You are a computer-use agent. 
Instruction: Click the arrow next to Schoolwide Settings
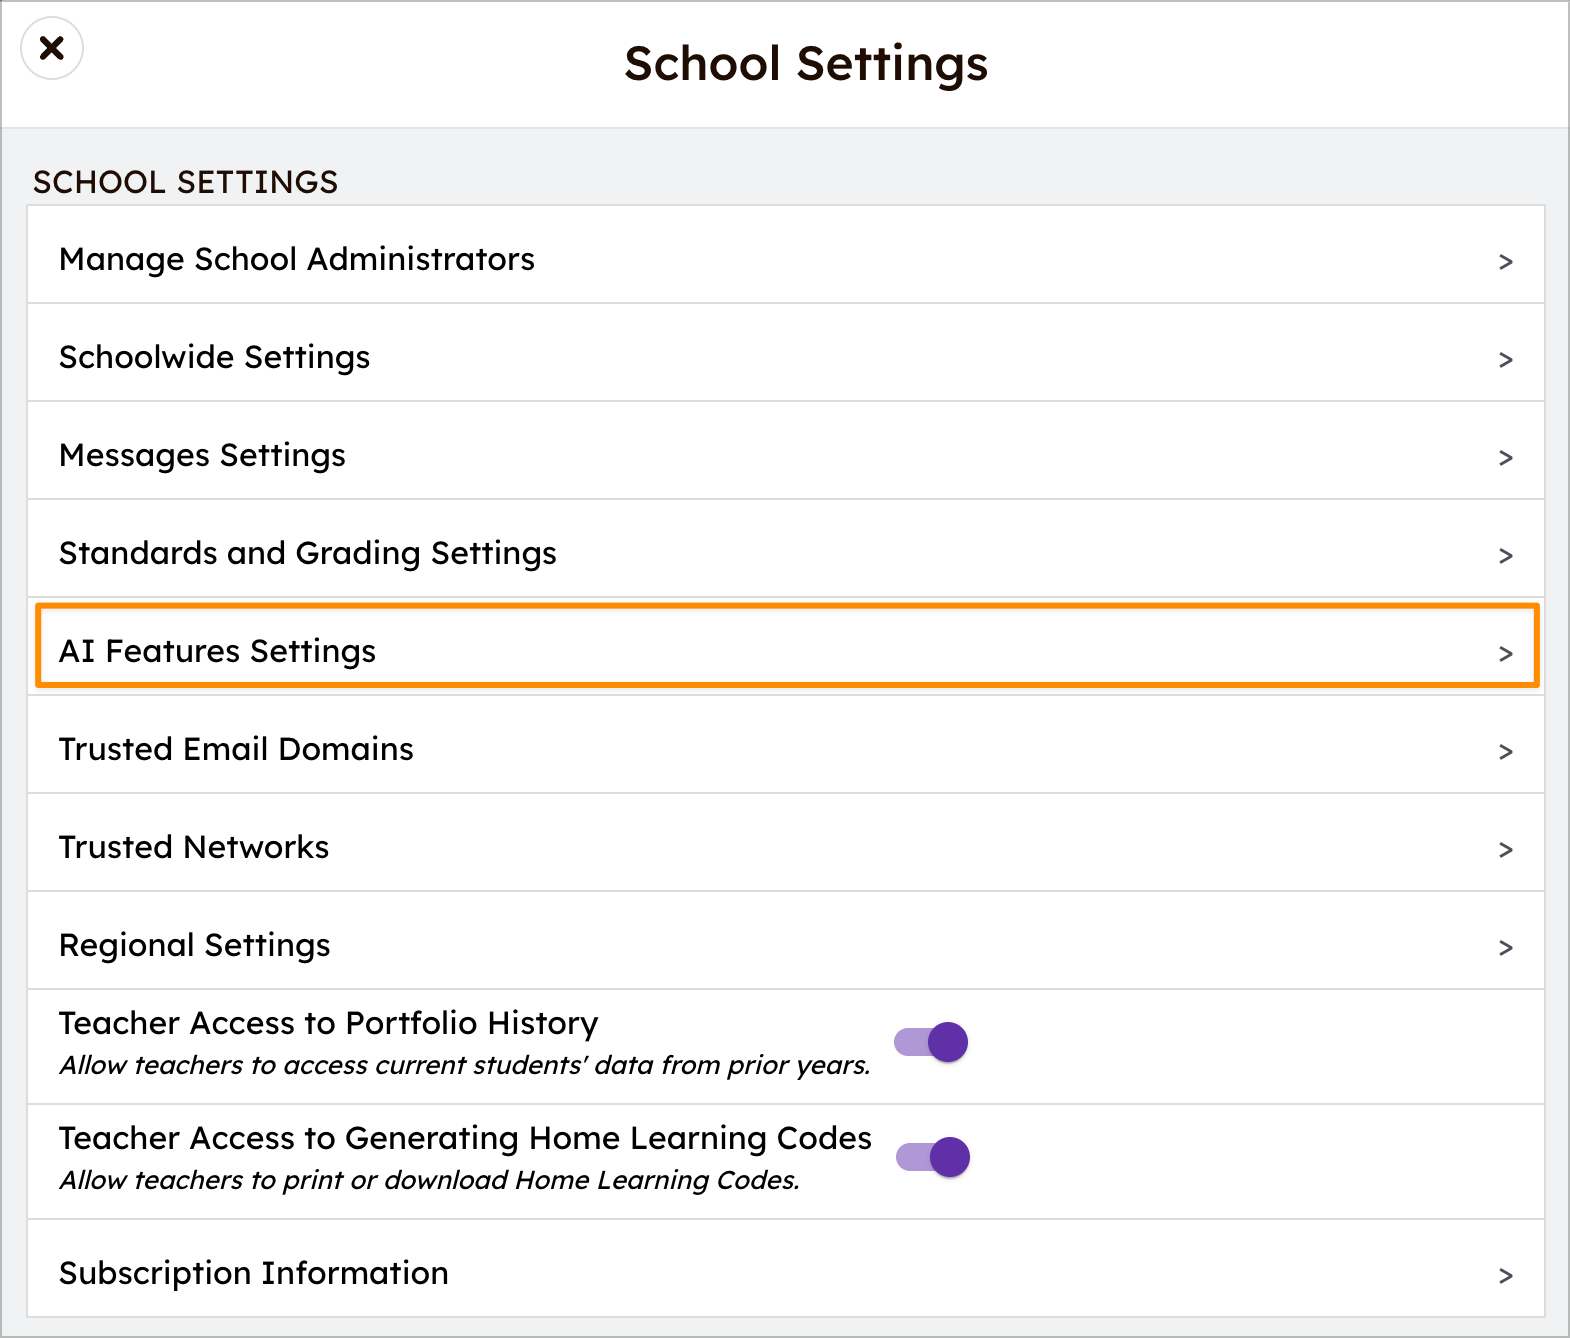coord(1505,360)
